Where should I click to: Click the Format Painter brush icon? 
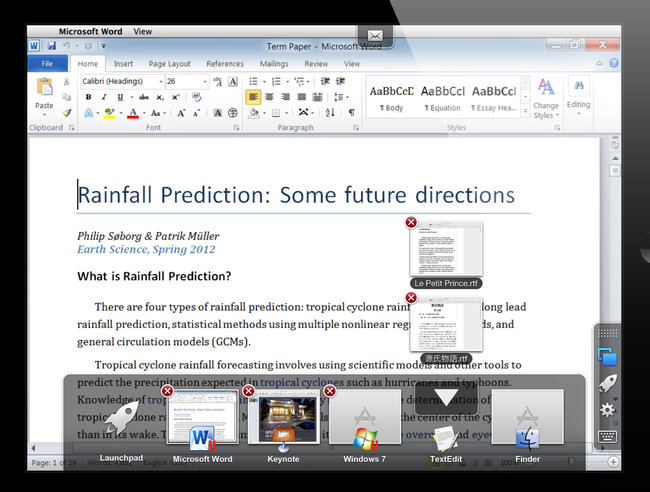coord(66,112)
